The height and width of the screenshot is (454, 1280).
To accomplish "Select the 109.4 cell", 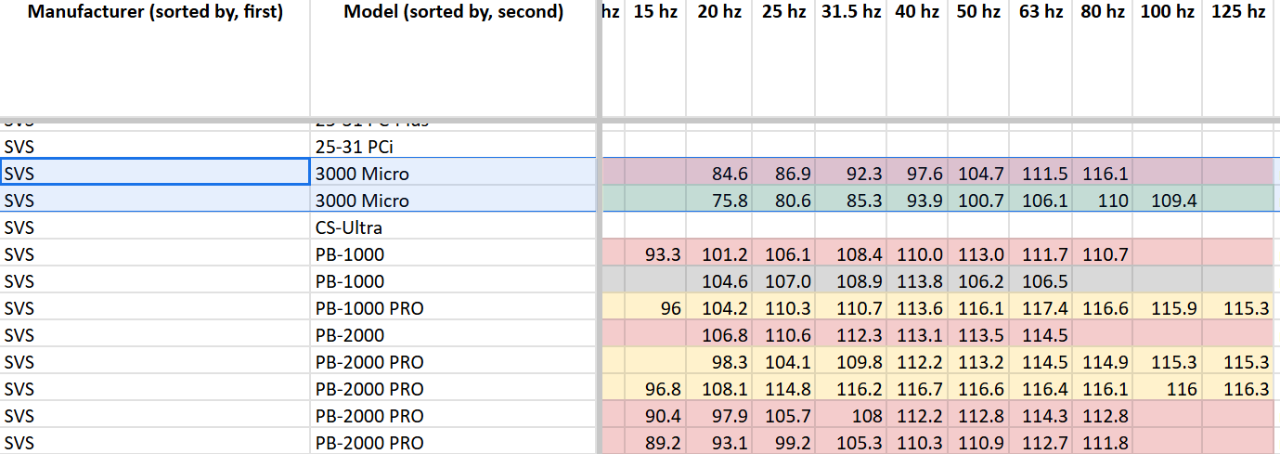I will coord(1168,200).
